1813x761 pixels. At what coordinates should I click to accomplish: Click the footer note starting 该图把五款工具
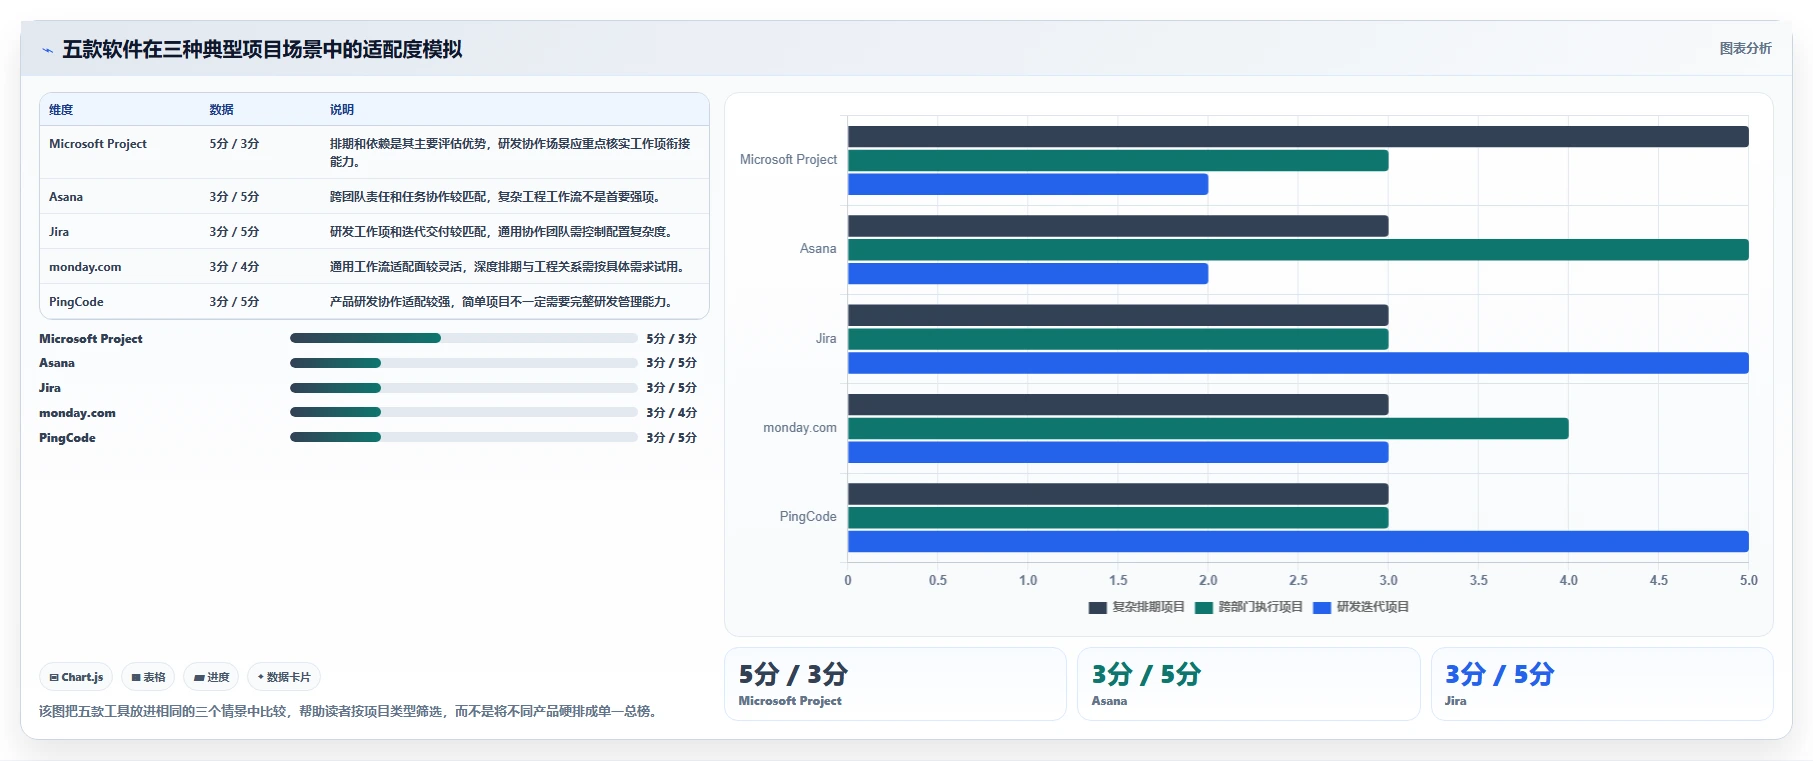350,711
